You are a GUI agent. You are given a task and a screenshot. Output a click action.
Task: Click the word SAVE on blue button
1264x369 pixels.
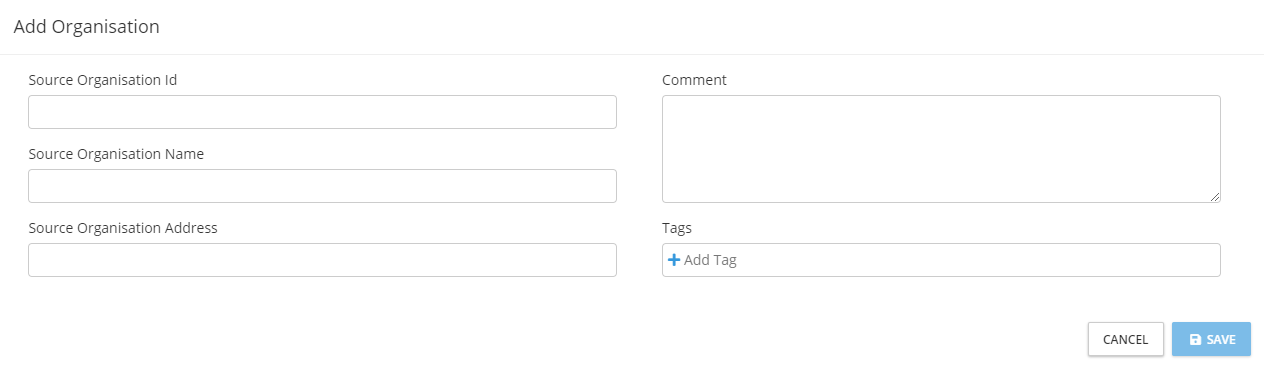tap(1221, 340)
